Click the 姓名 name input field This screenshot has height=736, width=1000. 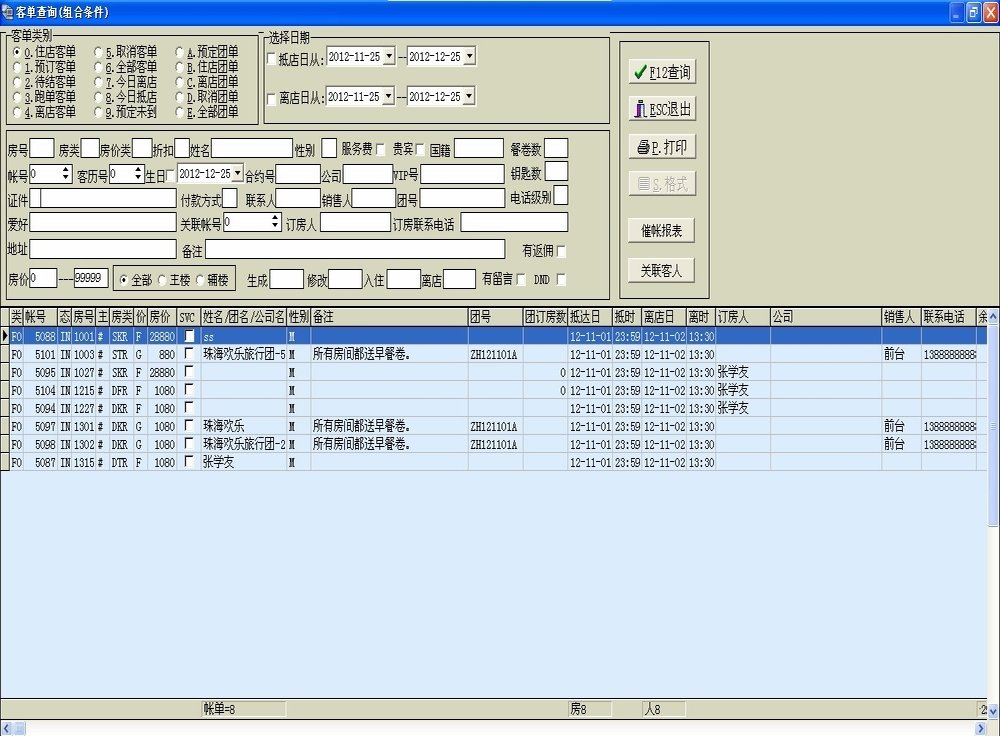252,149
